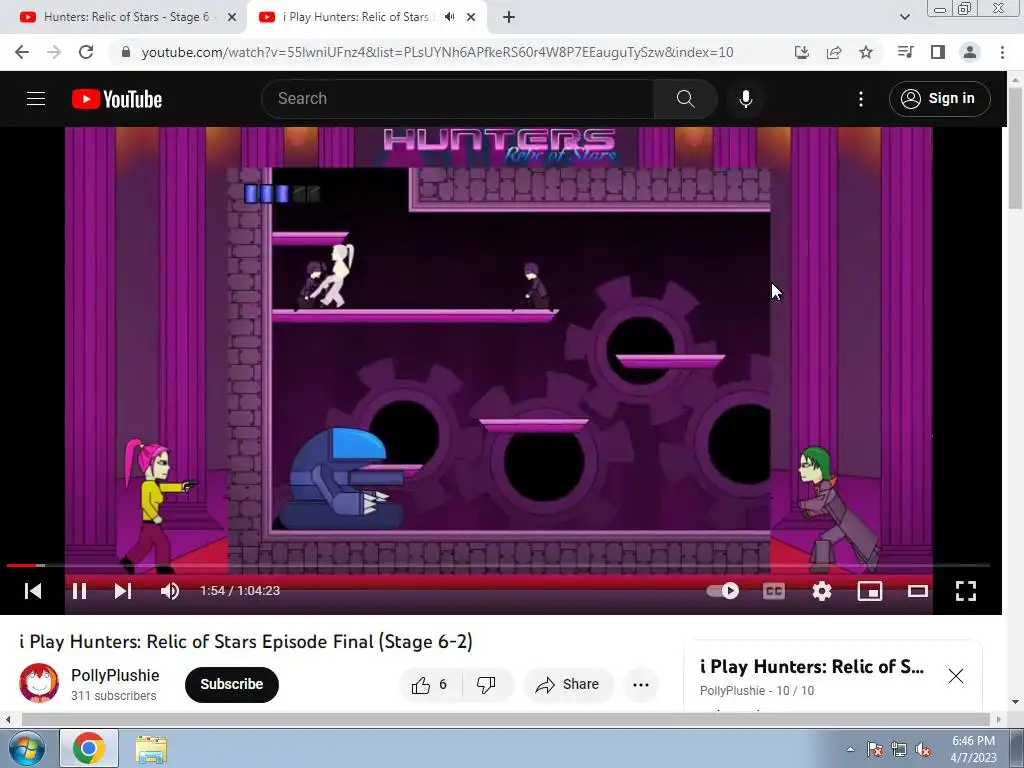The width and height of the screenshot is (1024, 768).
Task: Search with your voice microphone
Action: pyautogui.click(x=746, y=99)
